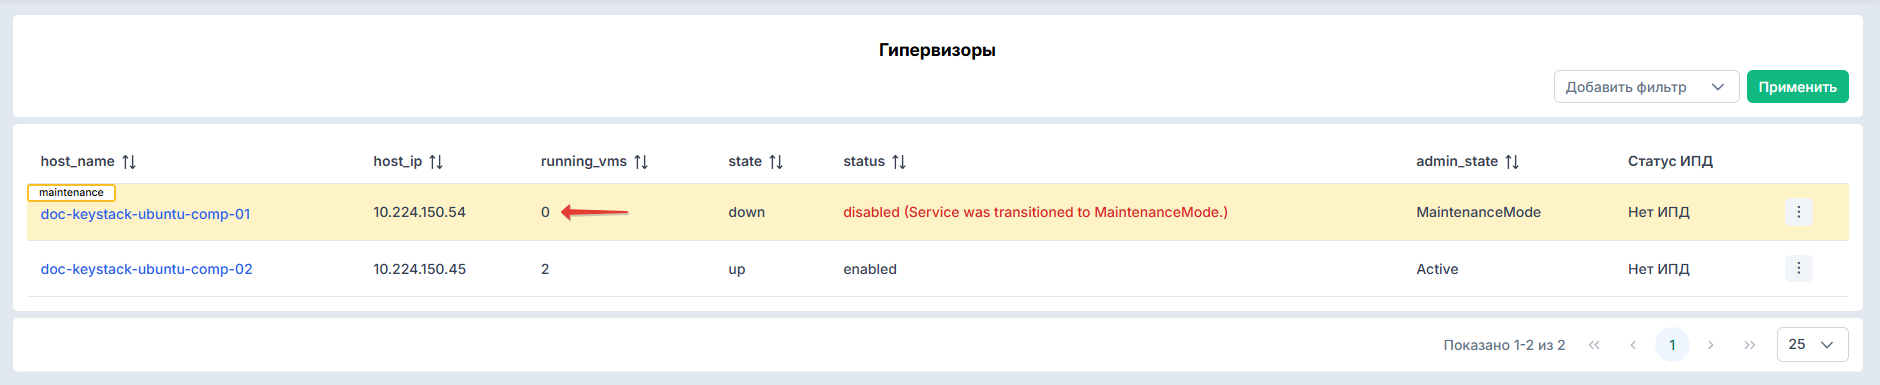The height and width of the screenshot is (385, 1880).
Task: Open doc-keystack-ubuntu-comp-02 hypervisor link
Action: (147, 269)
